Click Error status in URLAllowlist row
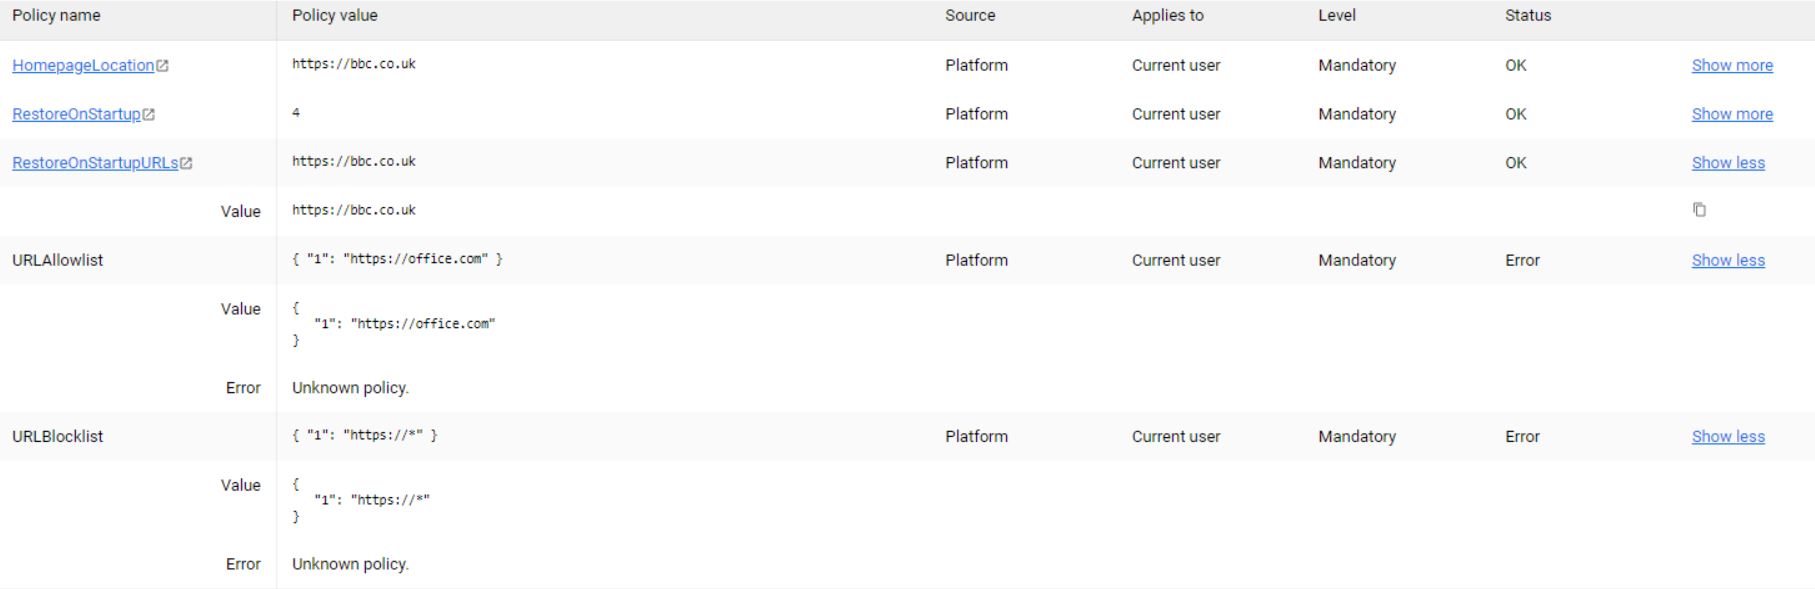The image size is (1815, 589). (1522, 261)
